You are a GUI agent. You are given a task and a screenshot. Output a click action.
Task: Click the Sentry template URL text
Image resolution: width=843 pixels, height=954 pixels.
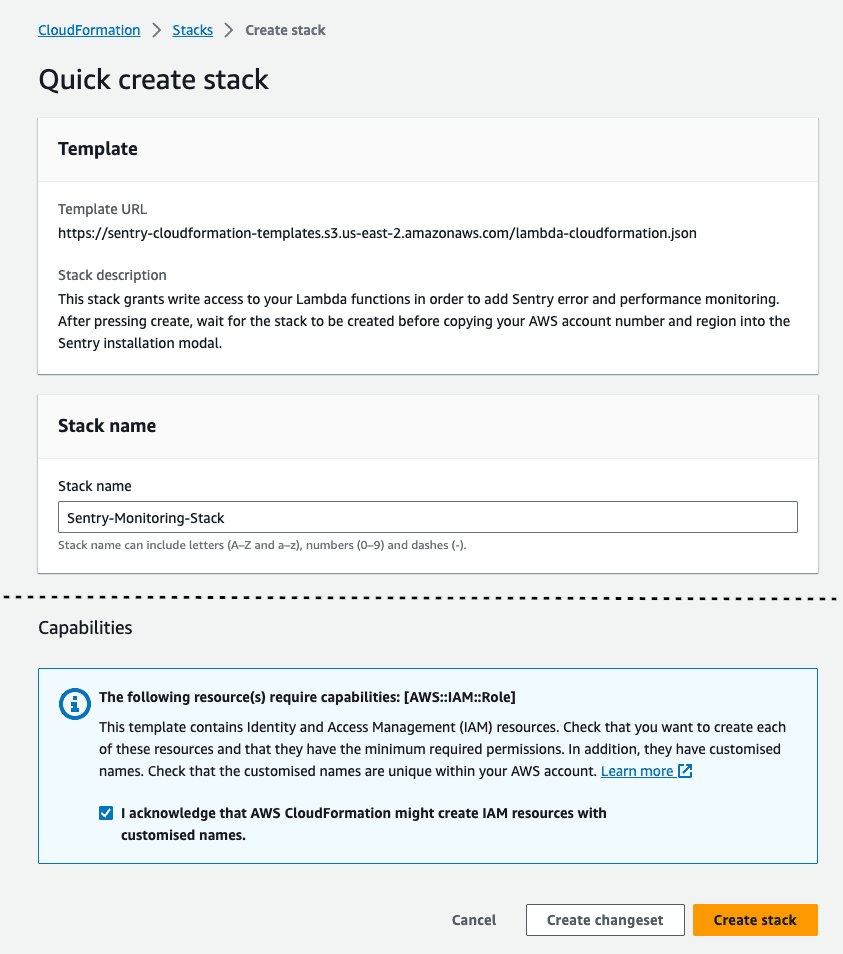click(377, 233)
